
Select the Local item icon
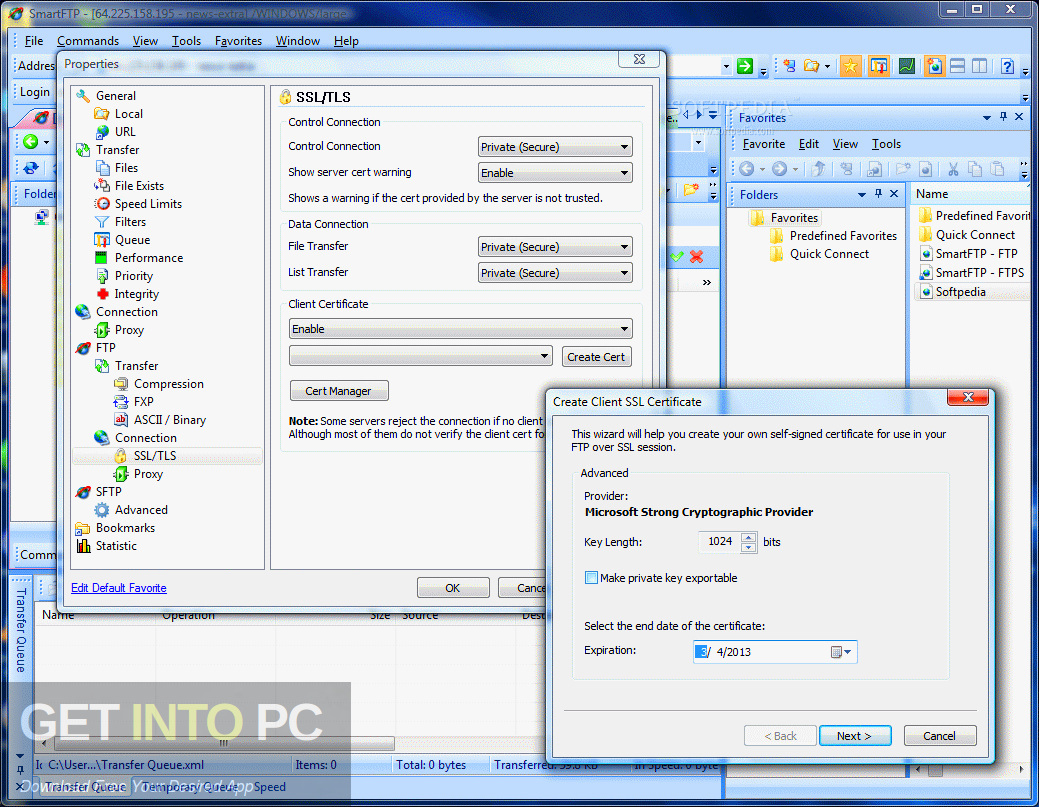coord(102,114)
